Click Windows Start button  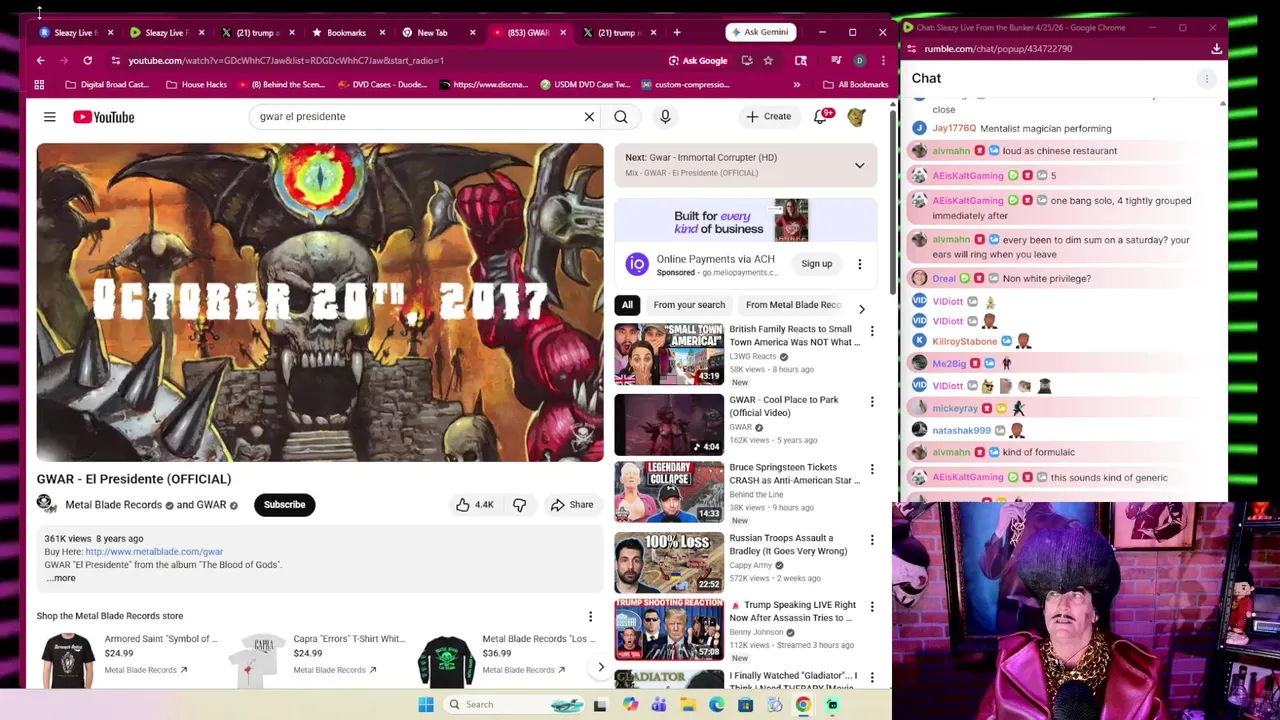pos(426,705)
